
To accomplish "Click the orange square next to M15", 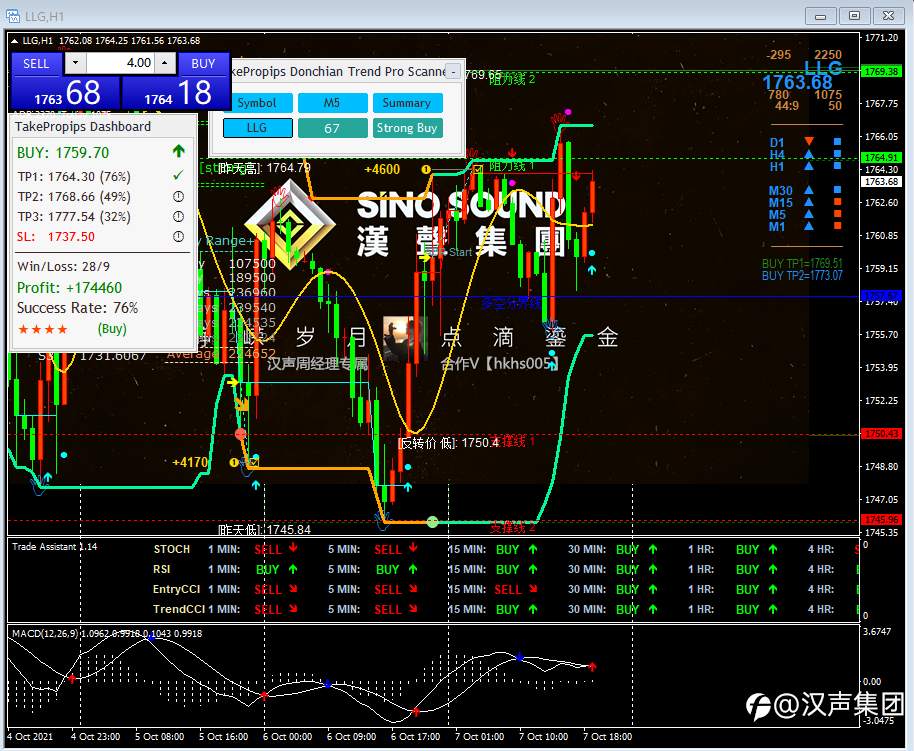I will pos(838,202).
